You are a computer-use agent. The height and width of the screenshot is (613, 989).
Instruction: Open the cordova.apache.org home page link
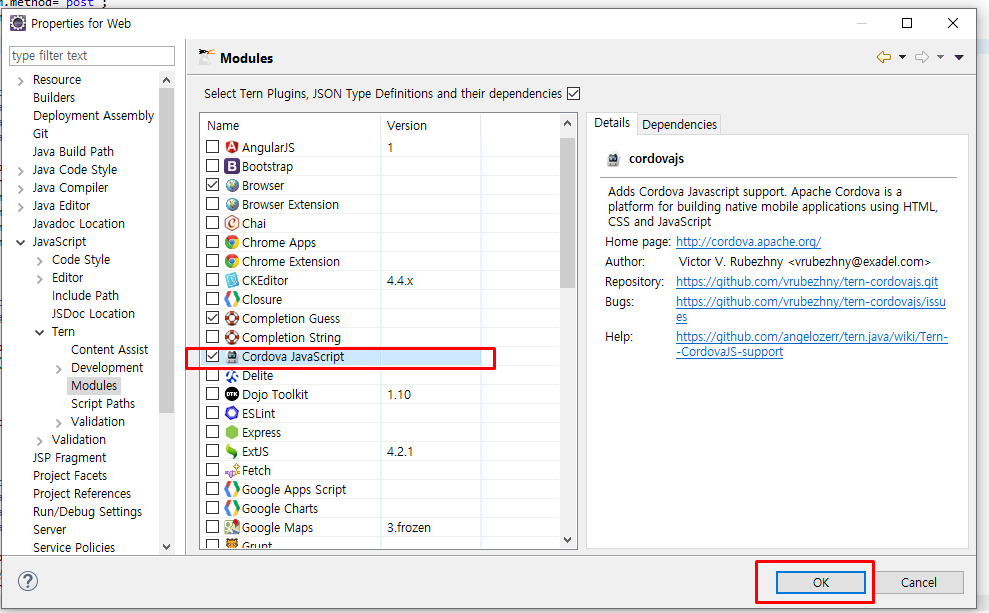748,242
